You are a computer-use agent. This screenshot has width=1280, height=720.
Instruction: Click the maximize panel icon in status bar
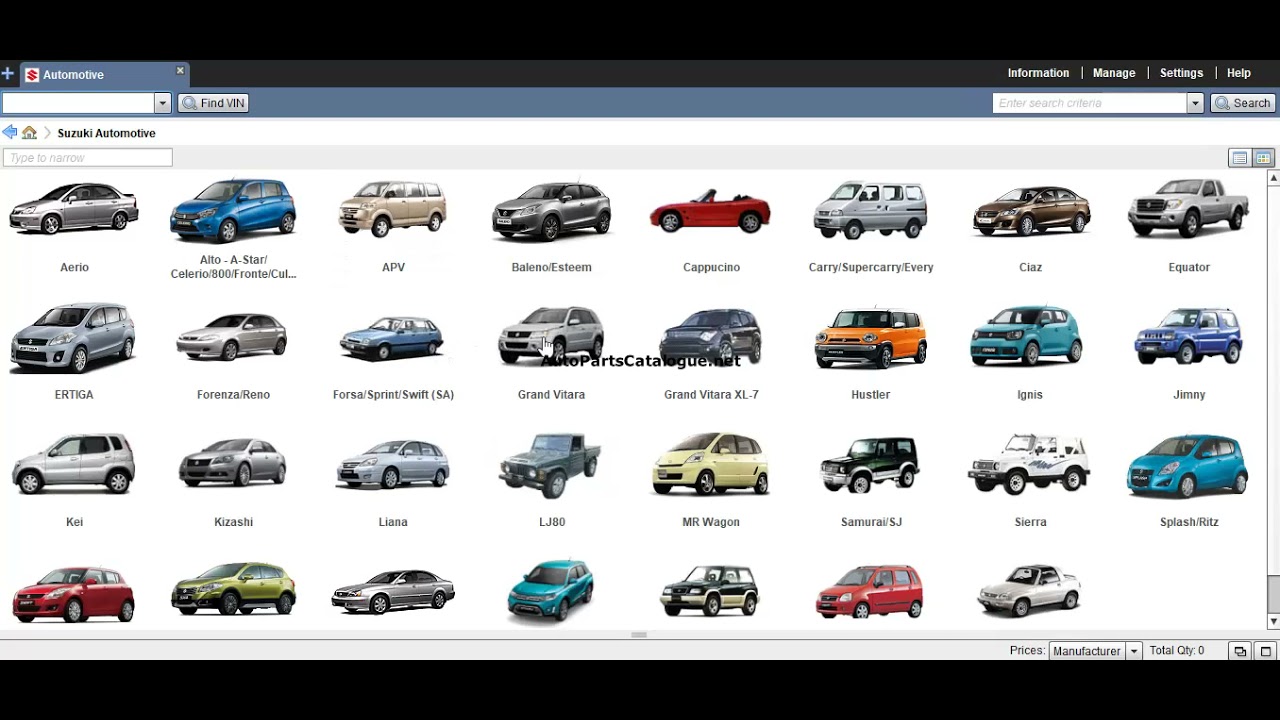1265,651
